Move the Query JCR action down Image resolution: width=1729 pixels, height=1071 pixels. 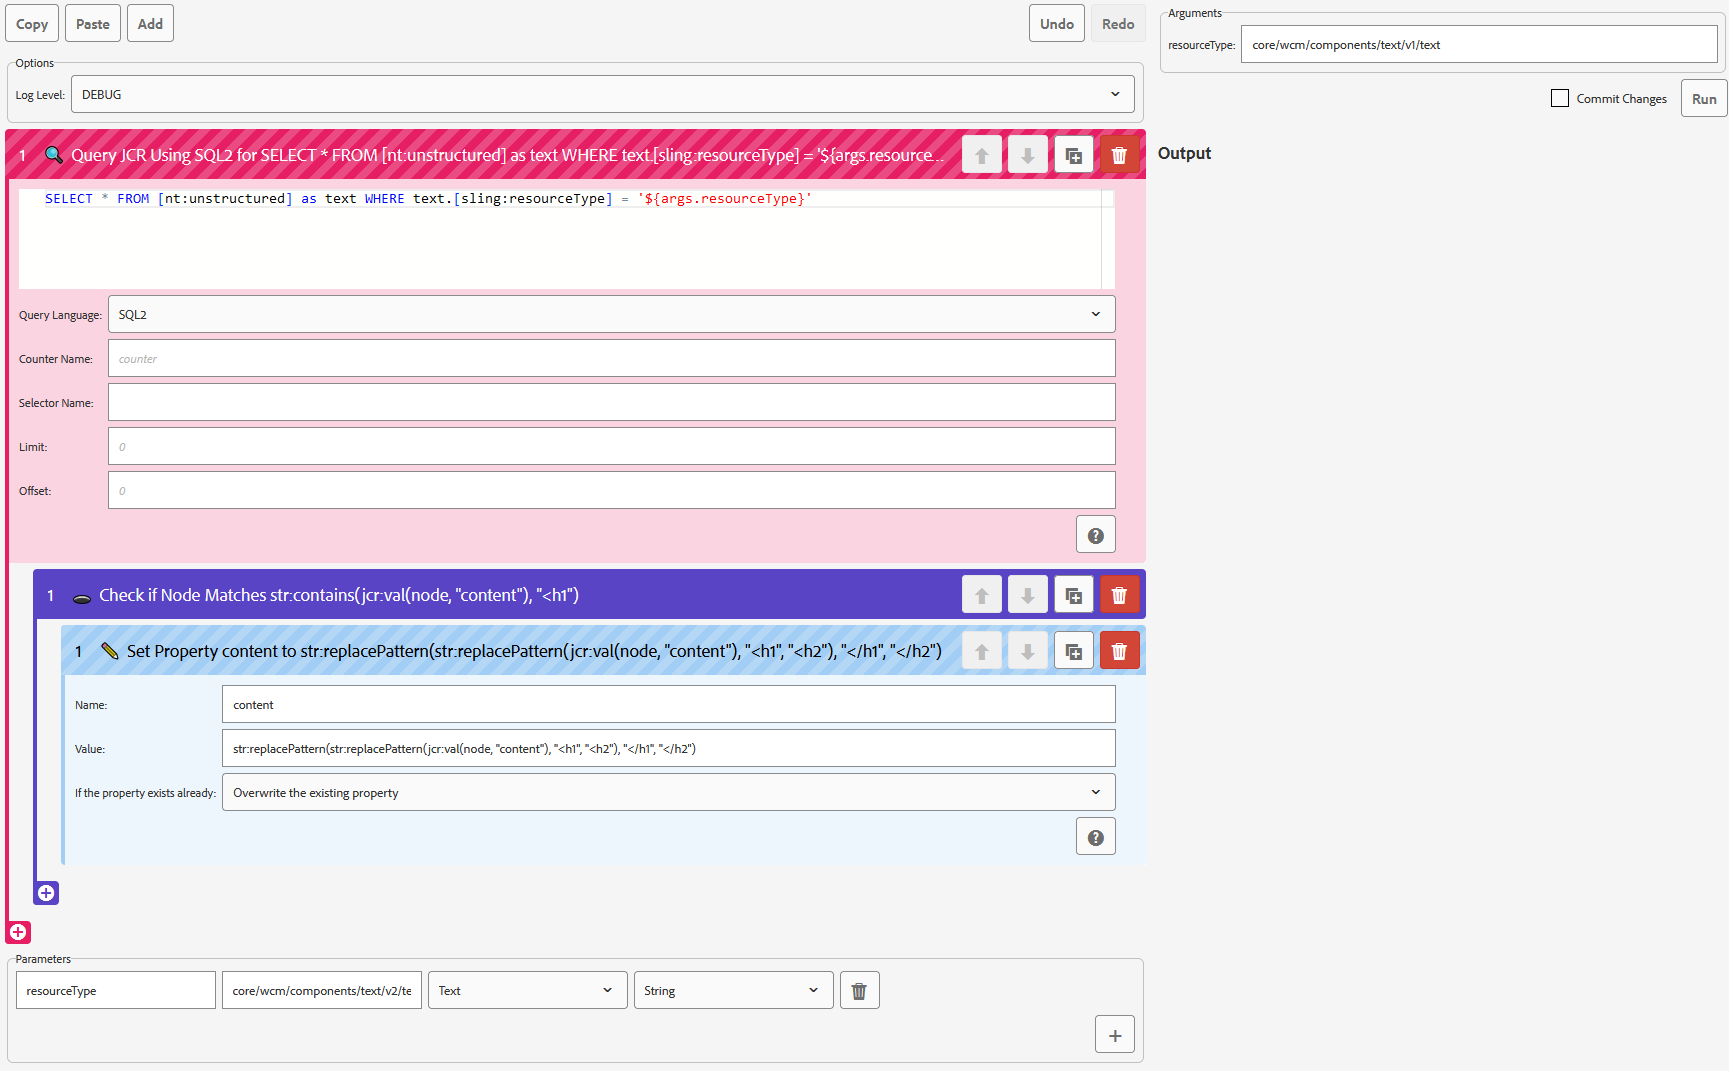coord(1027,155)
